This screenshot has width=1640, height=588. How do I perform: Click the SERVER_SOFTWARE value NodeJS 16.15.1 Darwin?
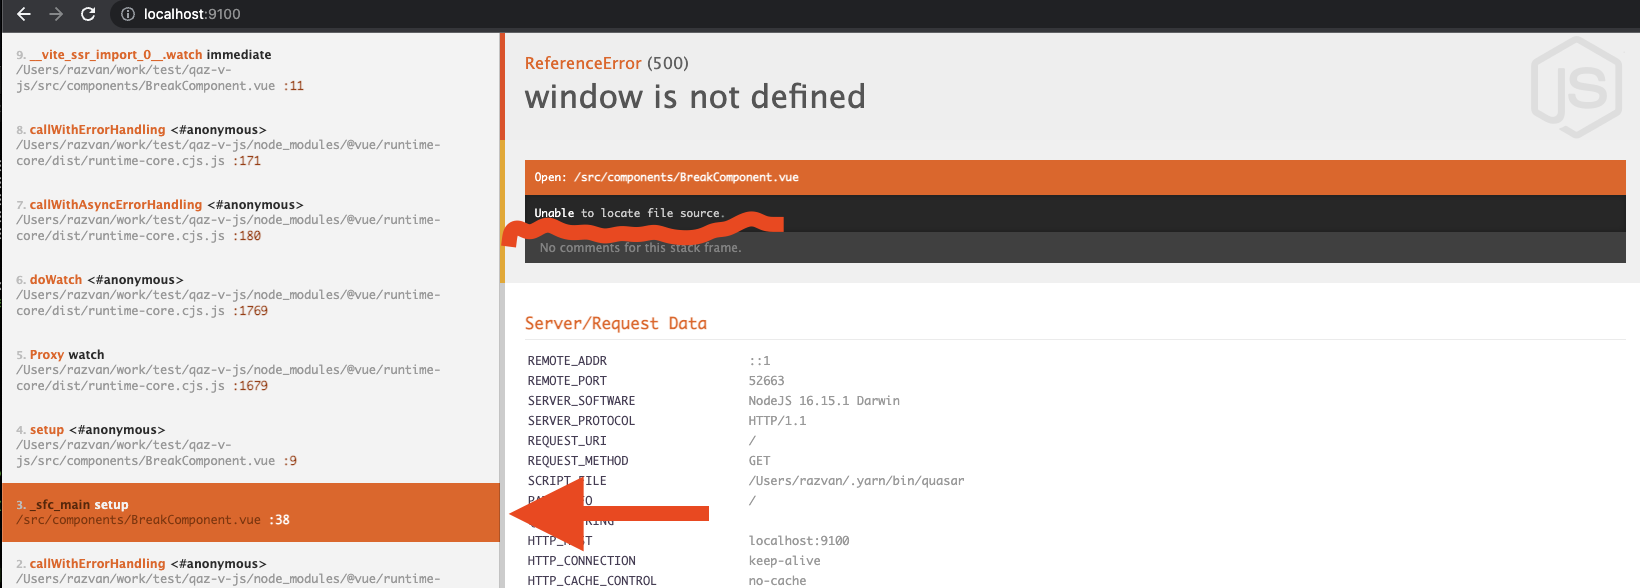pyautogui.click(x=824, y=401)
